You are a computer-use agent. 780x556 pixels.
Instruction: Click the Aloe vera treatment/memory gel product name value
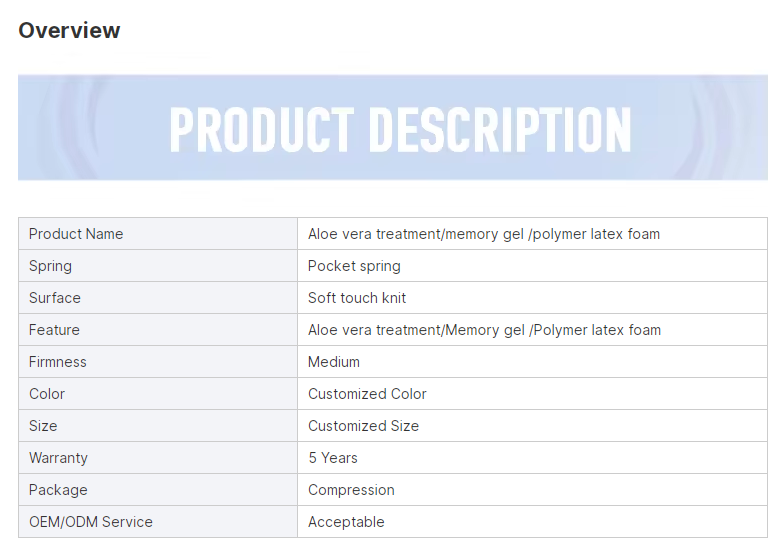(x=484, y=234)
